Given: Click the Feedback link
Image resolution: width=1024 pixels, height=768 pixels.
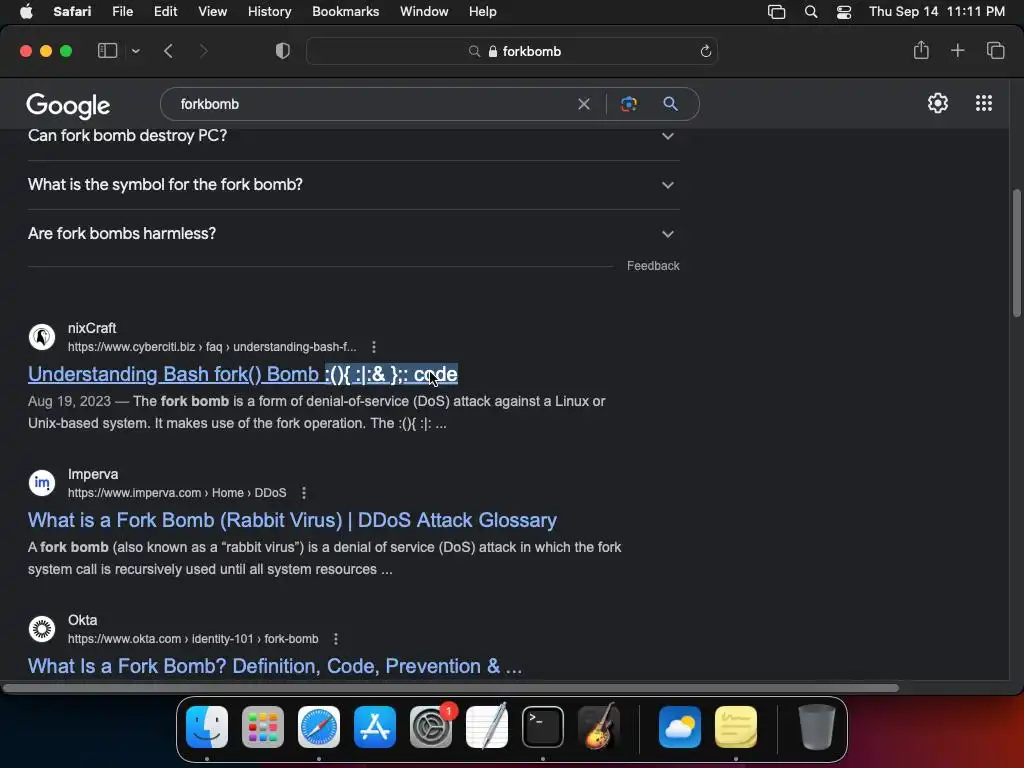Looking at the screenshot, I should click(653, 266).
